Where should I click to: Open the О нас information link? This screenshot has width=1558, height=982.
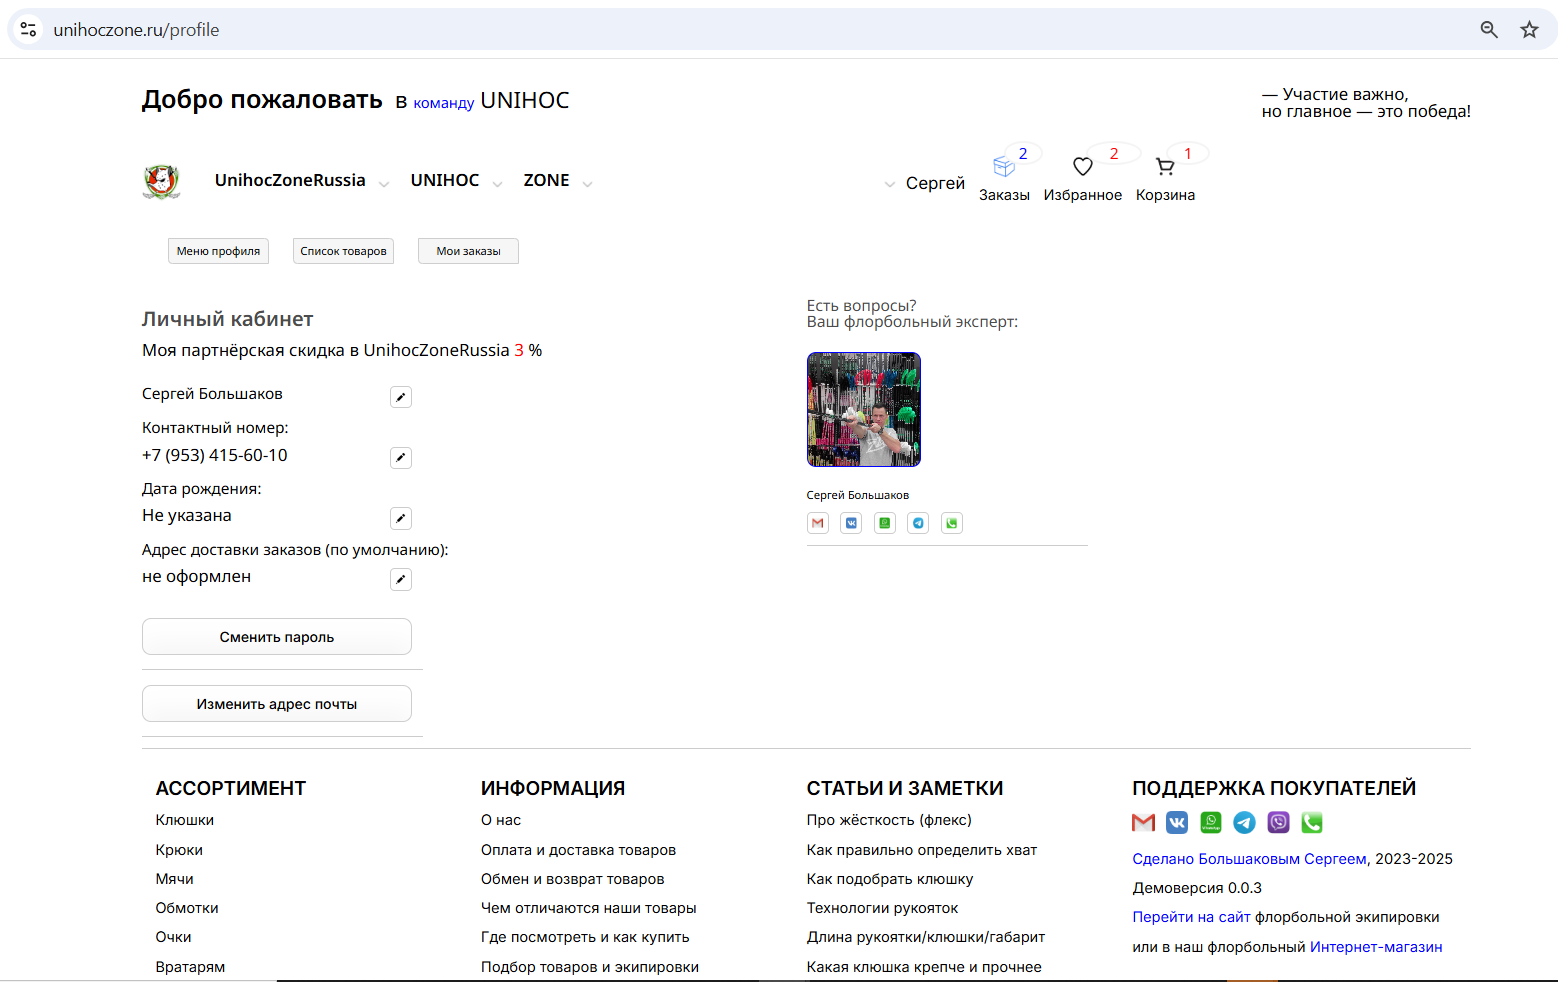[501, 820]
